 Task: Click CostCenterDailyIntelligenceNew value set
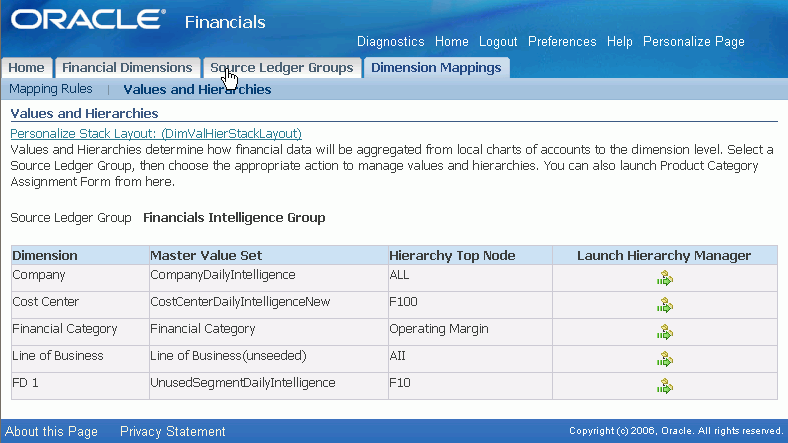pos(240,302)
